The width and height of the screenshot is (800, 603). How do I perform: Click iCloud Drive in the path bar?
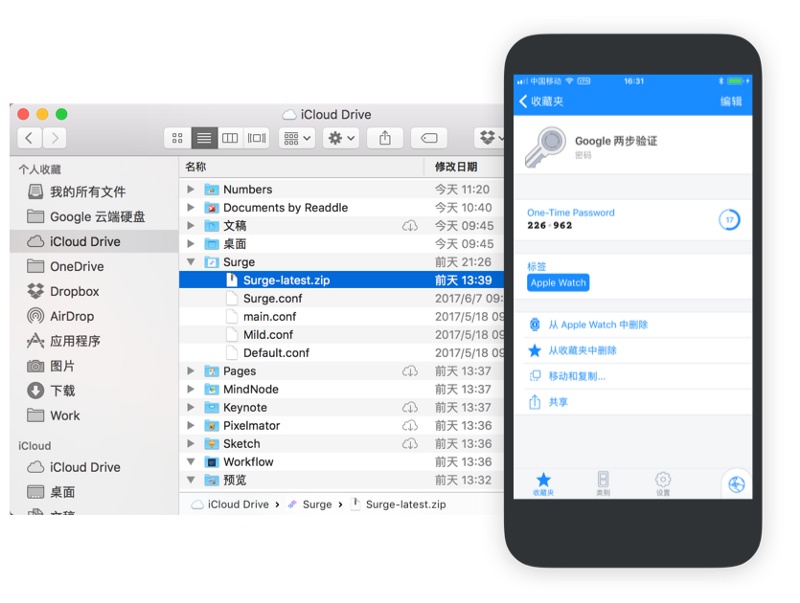[231, 505]
